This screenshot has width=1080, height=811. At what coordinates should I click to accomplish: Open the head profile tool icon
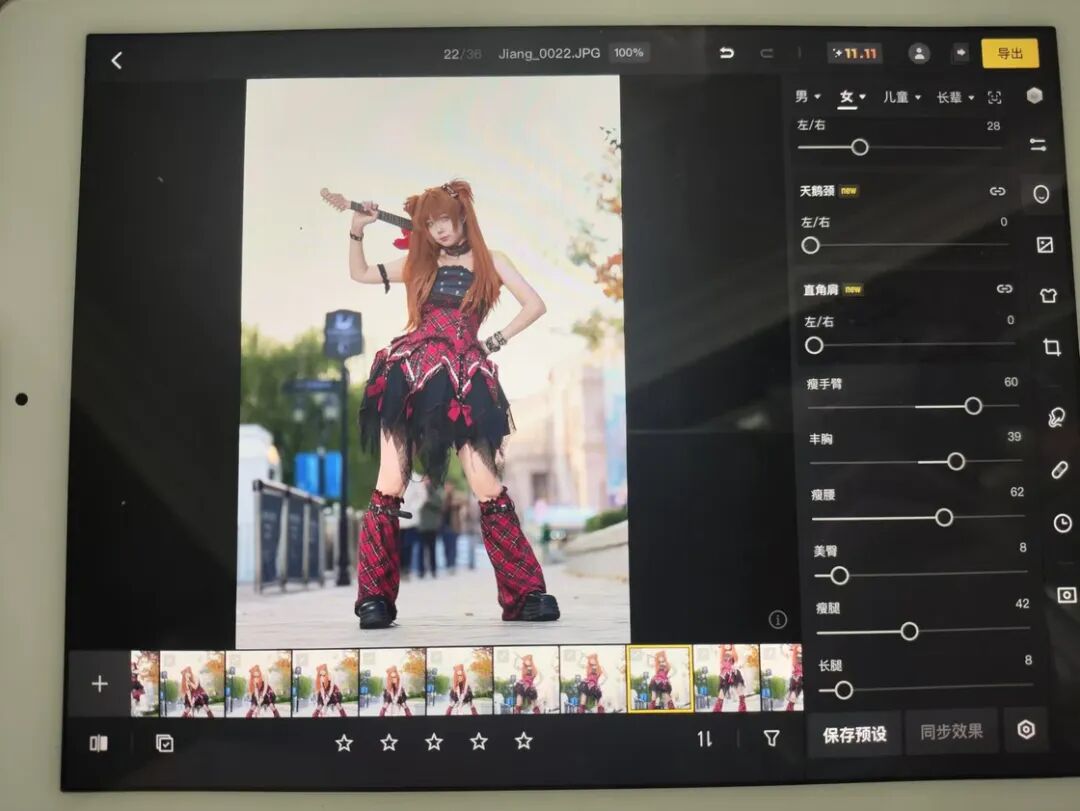point(1055,418)
